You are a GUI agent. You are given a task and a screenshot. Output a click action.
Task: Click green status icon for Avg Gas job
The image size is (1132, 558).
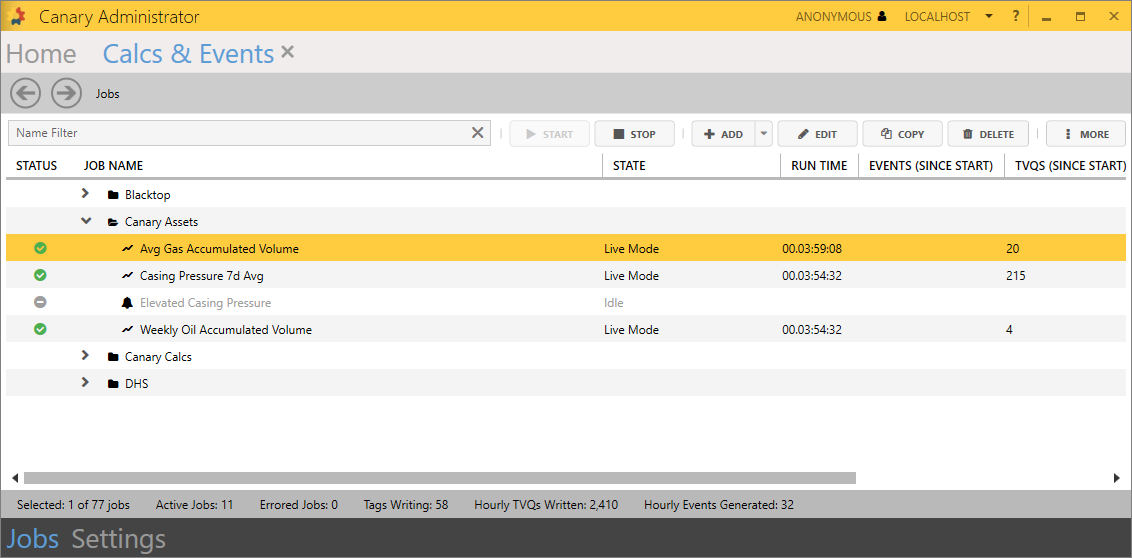click(40, 248)
